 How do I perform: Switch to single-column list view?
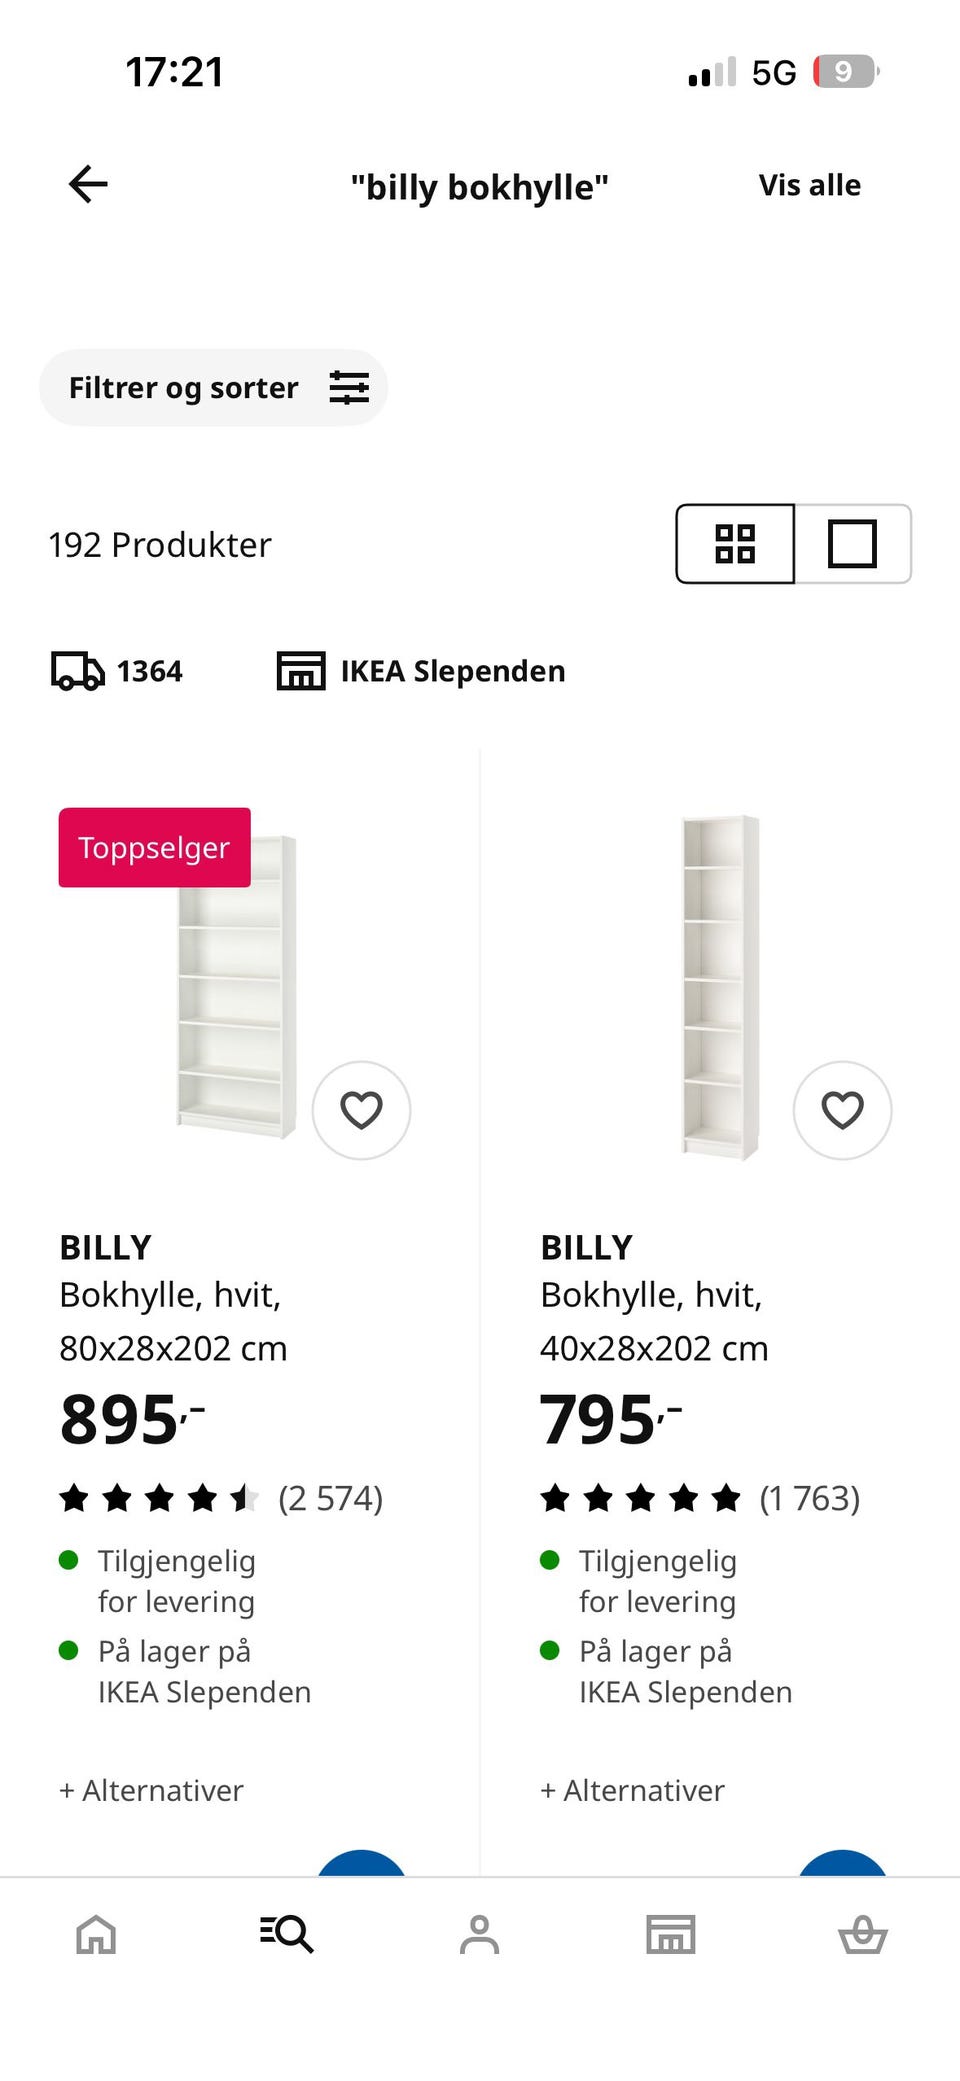(x=852, y=544)
